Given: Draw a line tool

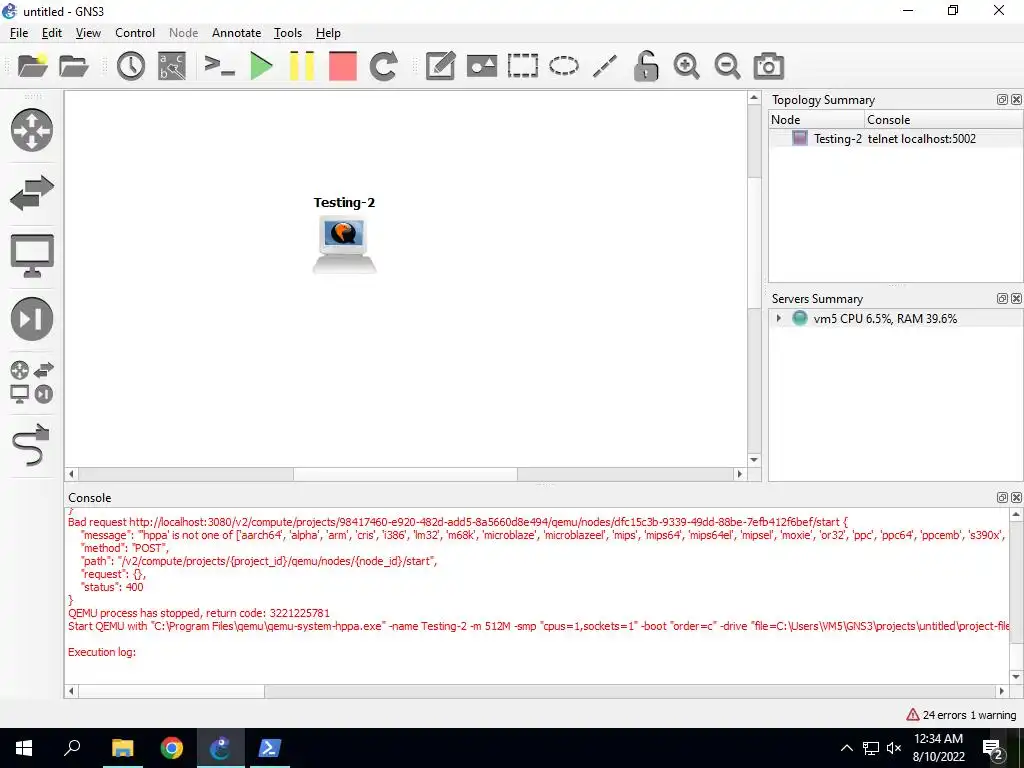Looking at the screenshot, I should [605, 66].
